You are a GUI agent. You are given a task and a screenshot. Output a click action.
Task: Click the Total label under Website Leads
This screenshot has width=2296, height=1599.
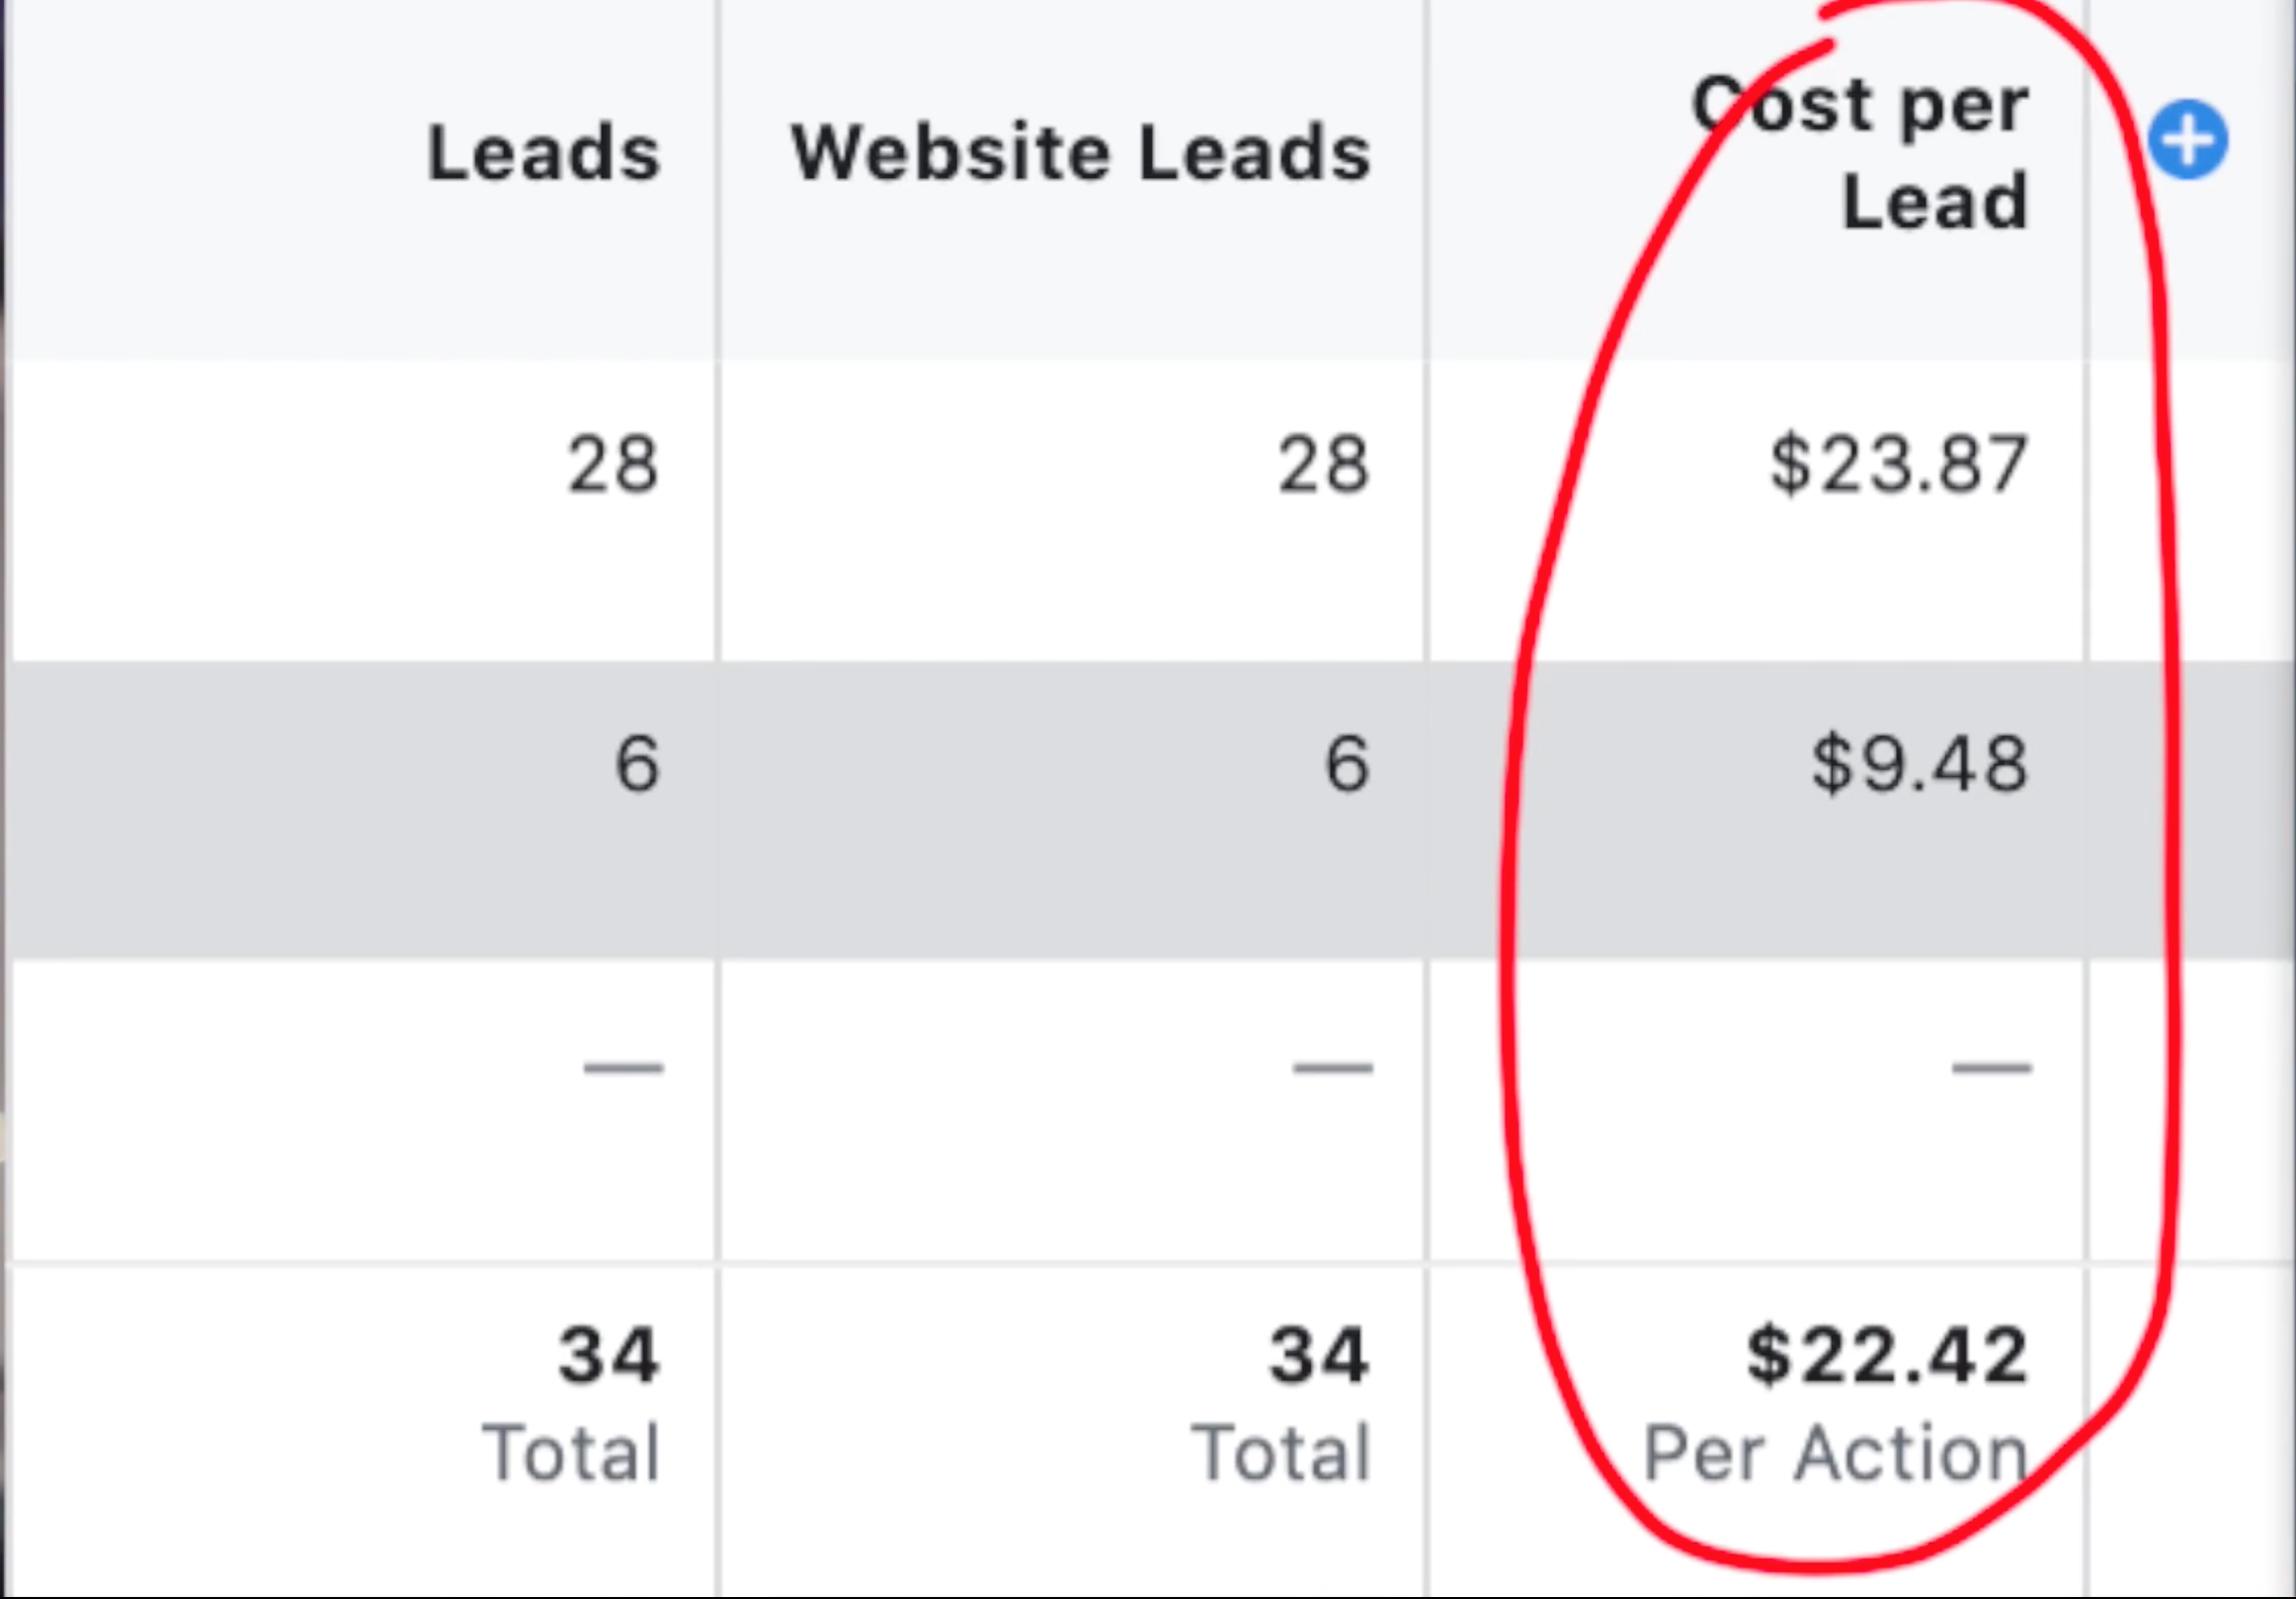click(1280, 1453)
